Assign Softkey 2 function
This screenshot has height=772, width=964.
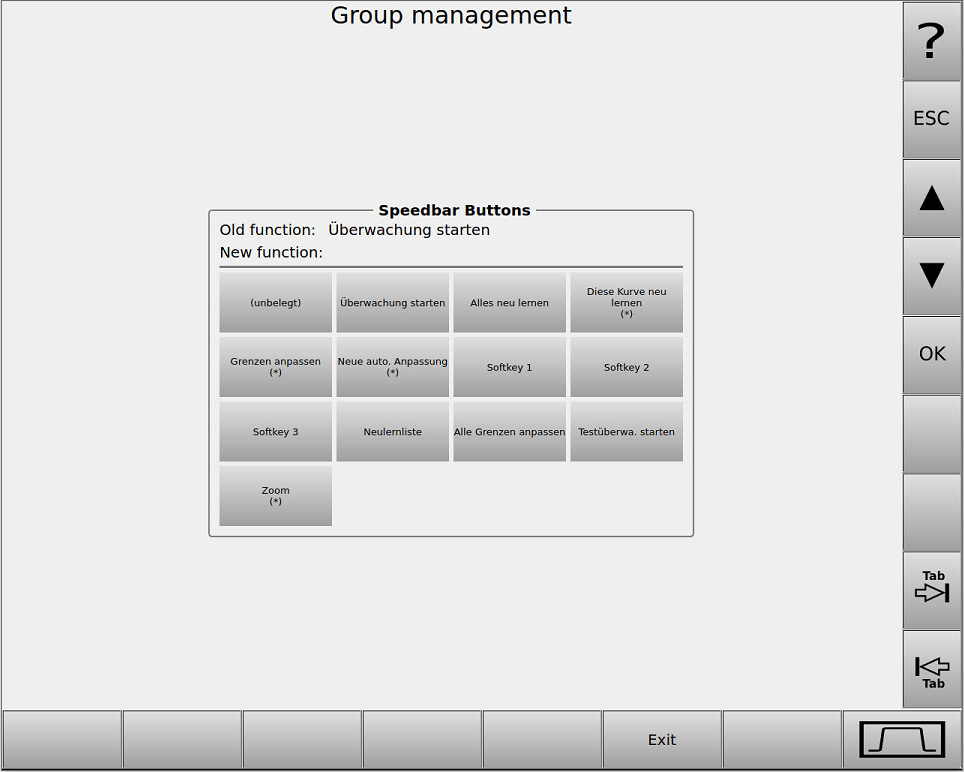click(626, 367)
